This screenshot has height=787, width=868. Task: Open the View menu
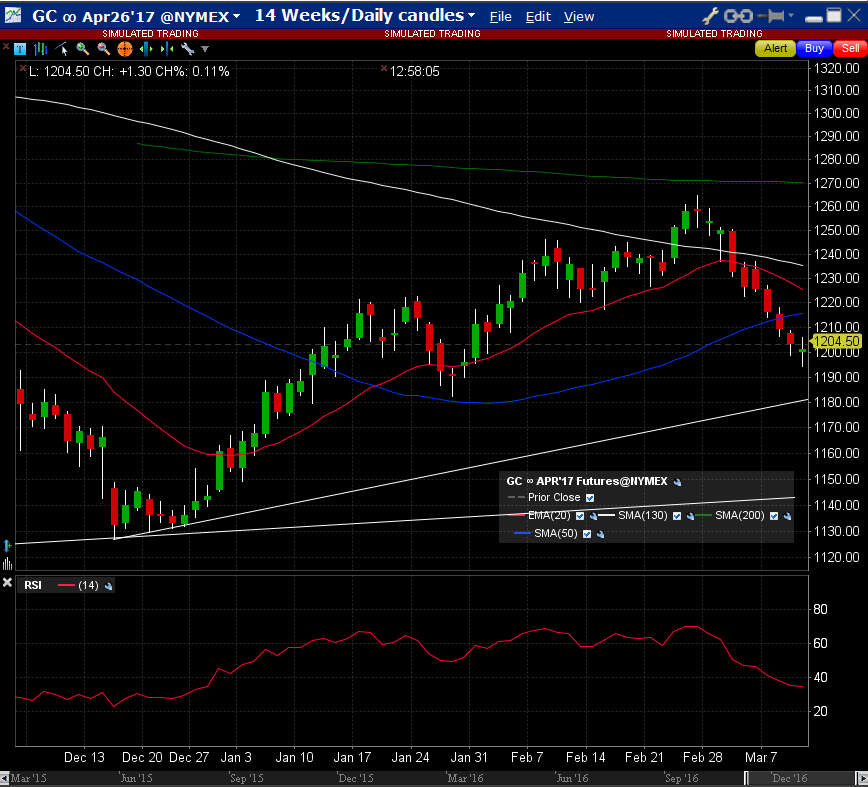click(x=578, y=17)
